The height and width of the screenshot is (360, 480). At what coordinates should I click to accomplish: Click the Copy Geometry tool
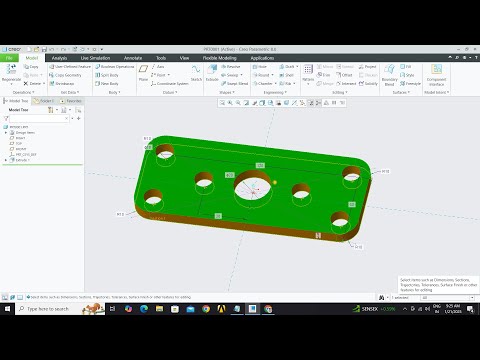[65, 75]
